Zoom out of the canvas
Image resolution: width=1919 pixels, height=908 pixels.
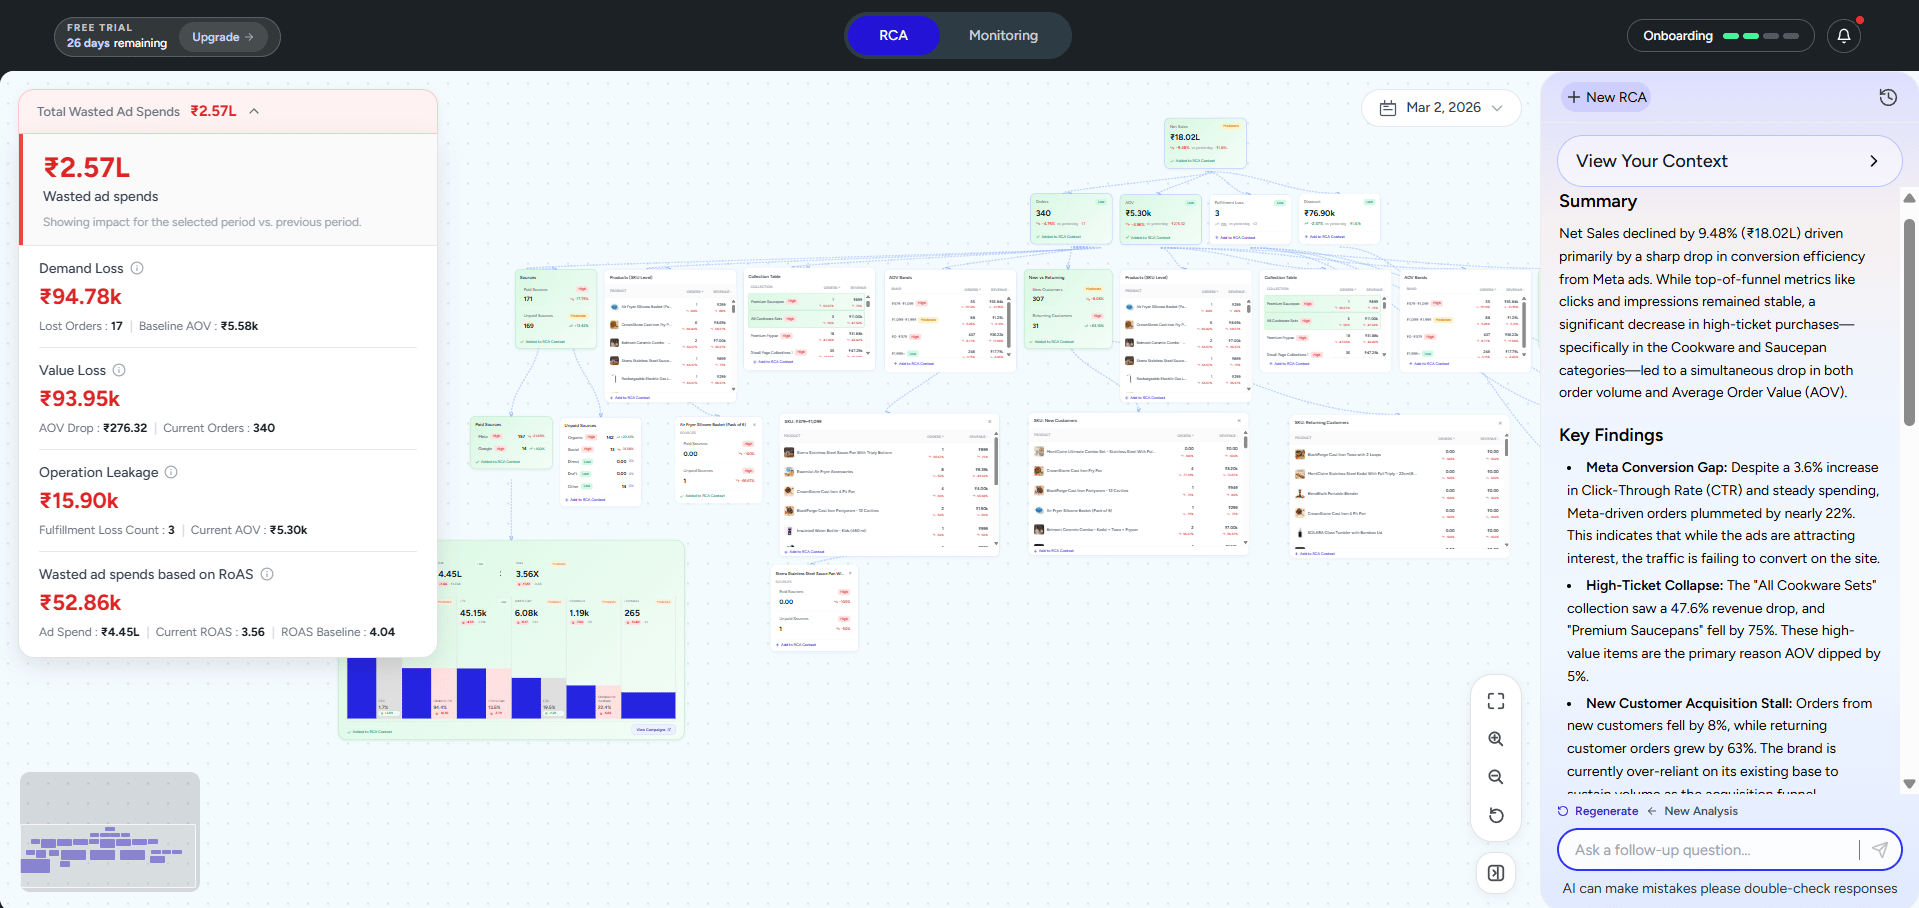[1496, 777]
